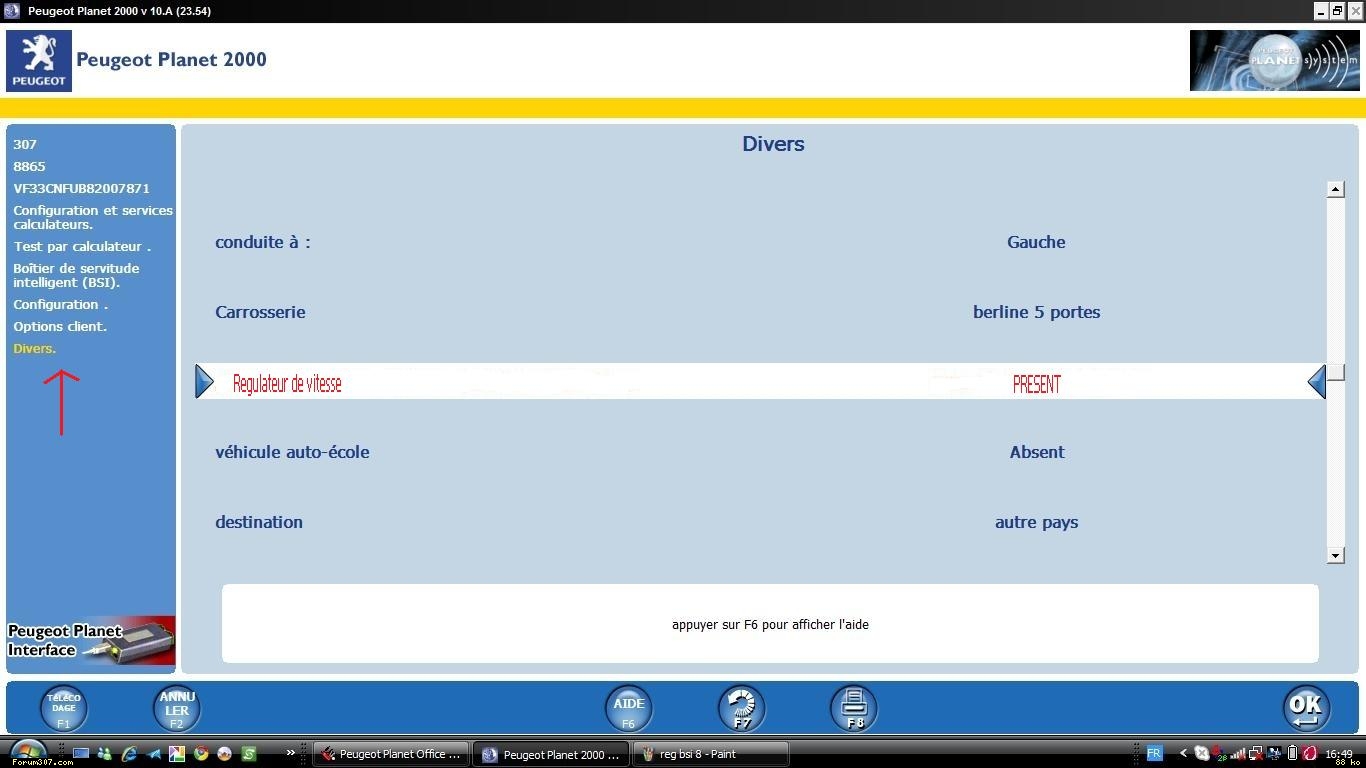Image resolution: width=1366 pixels, height=768 pixels.
Task: Click the Annuler F2 button
Action: 176,708
